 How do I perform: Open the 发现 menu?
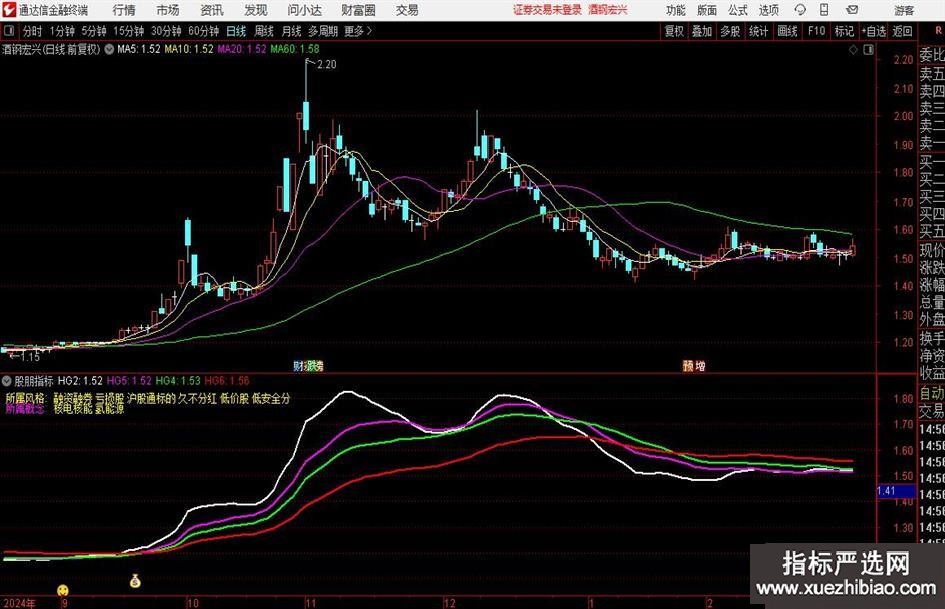coord(256,10)
